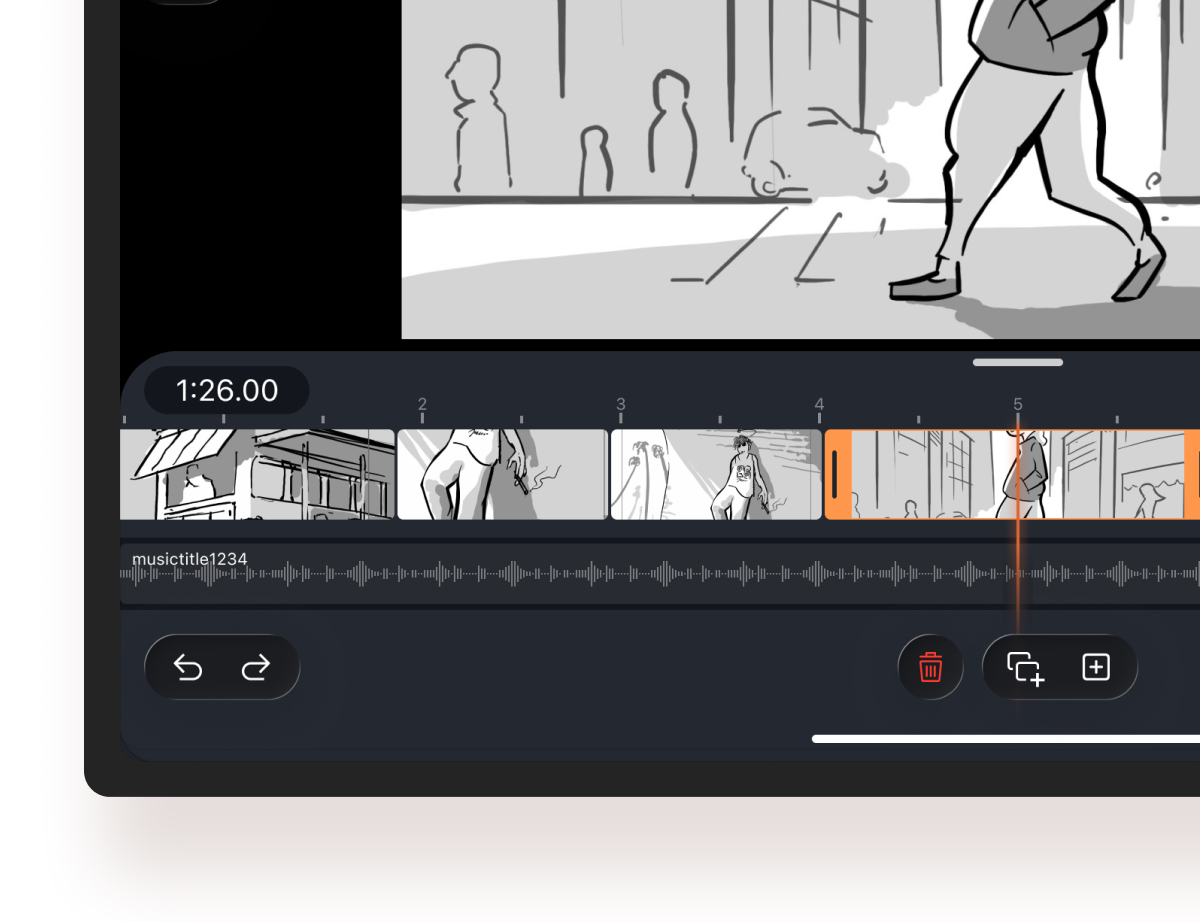
Task: Click the orange-highlighted selected clip
Action: (x=940, y=475)
